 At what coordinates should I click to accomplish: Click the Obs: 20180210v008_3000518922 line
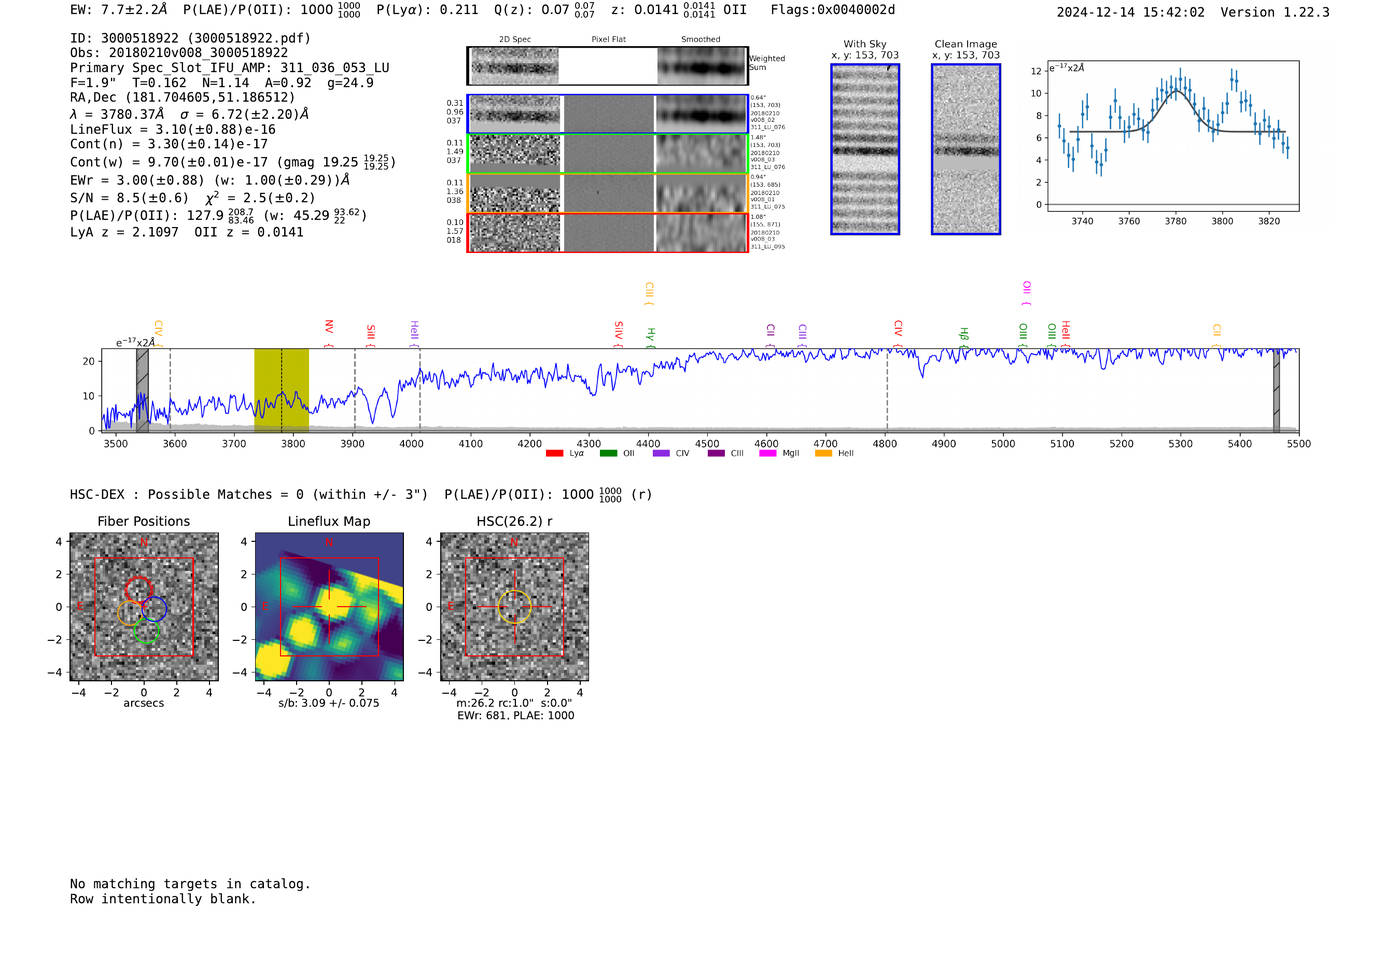179,53
